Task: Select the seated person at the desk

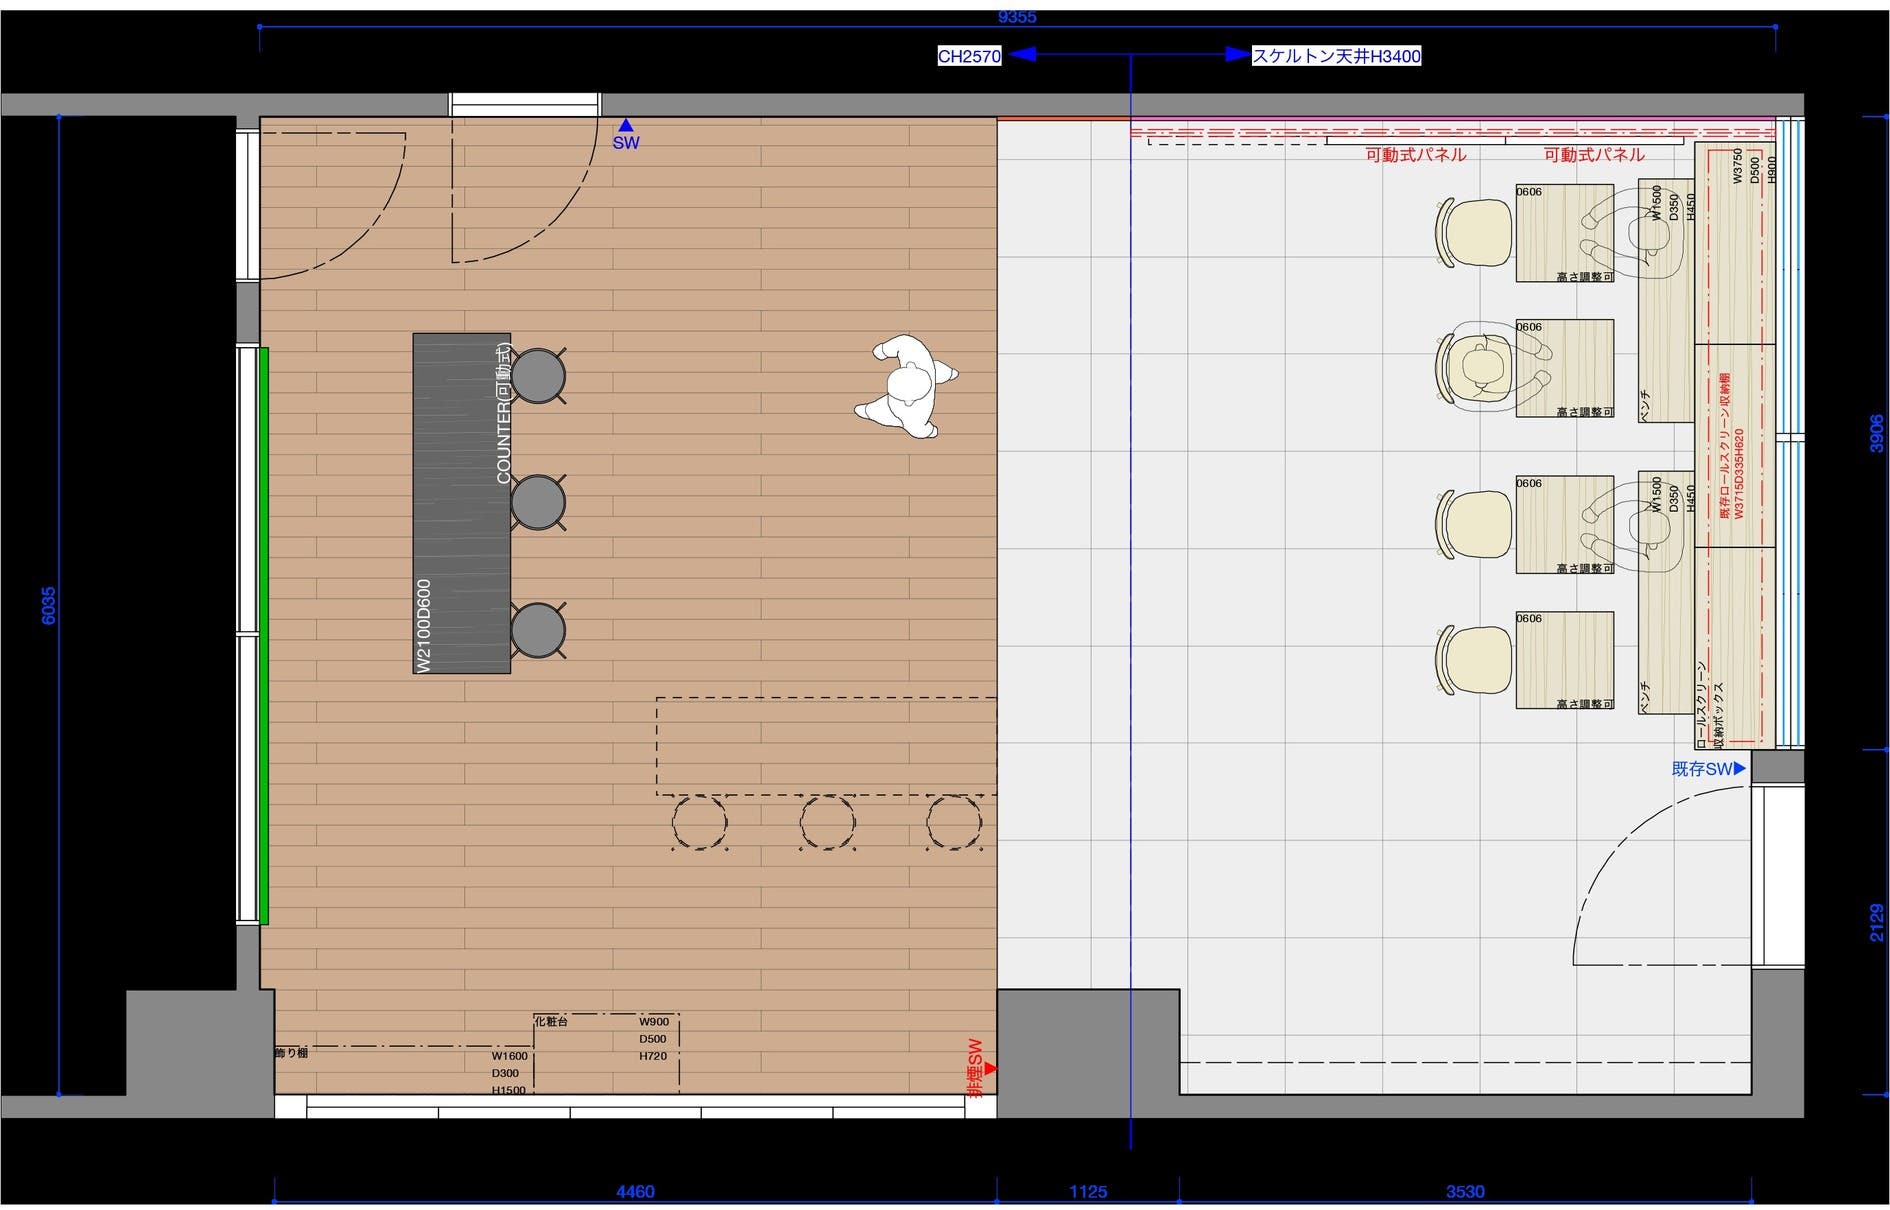Action: point(1482,367)
